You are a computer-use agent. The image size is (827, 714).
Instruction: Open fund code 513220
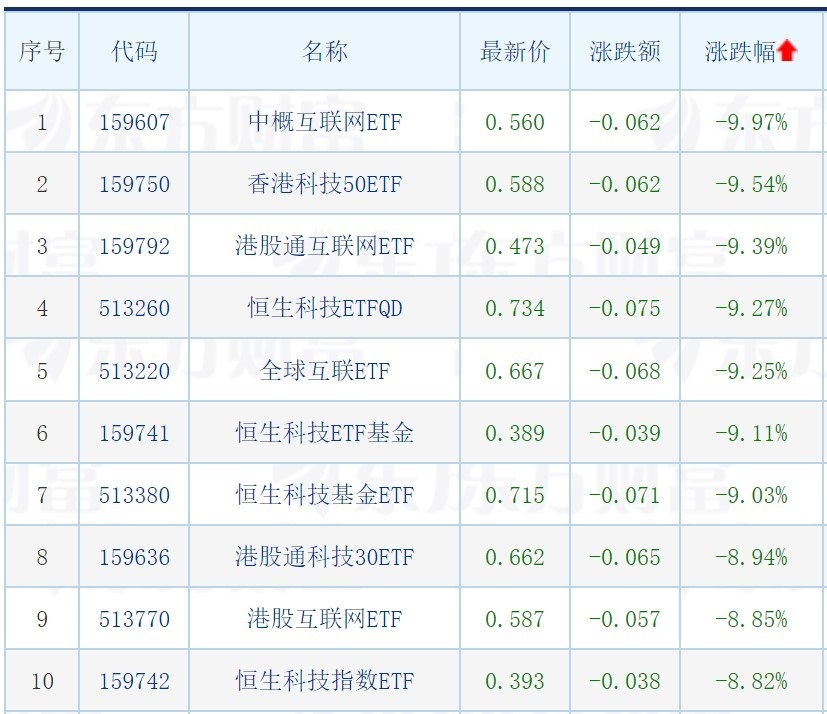tap(134, 371)
